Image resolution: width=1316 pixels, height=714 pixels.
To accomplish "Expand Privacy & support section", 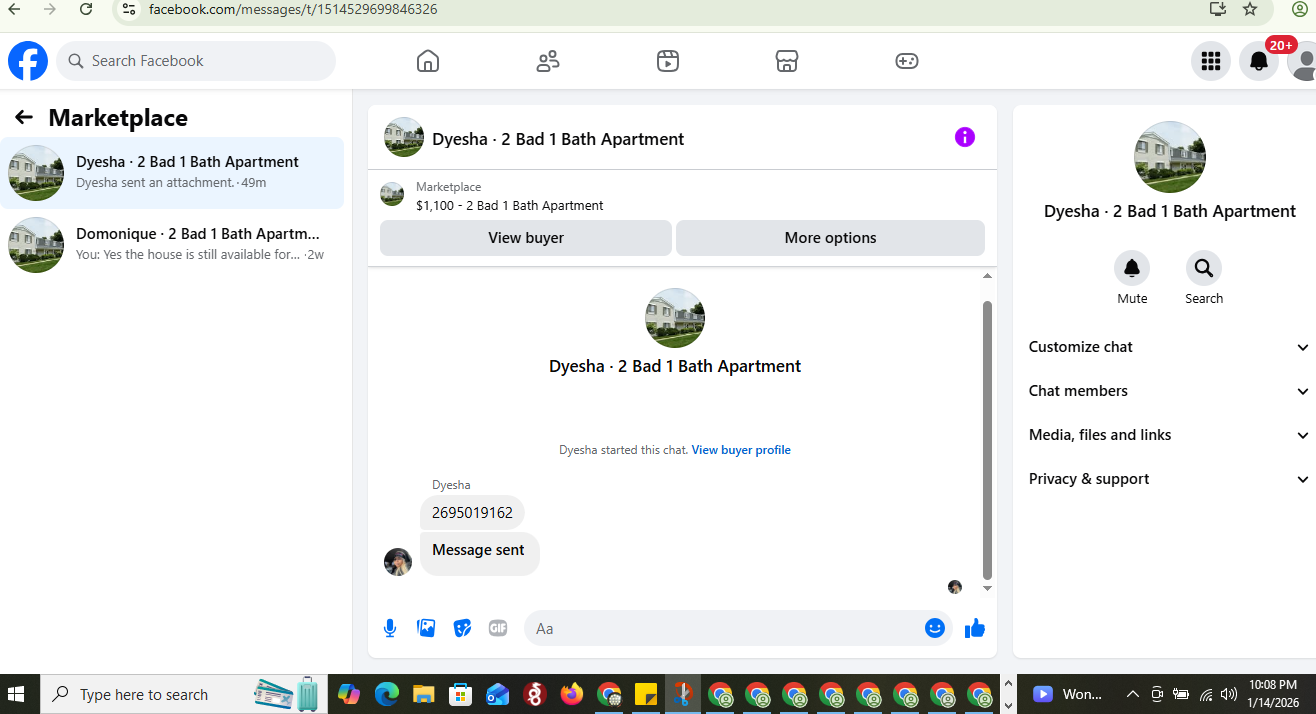I will point(1168,479).
